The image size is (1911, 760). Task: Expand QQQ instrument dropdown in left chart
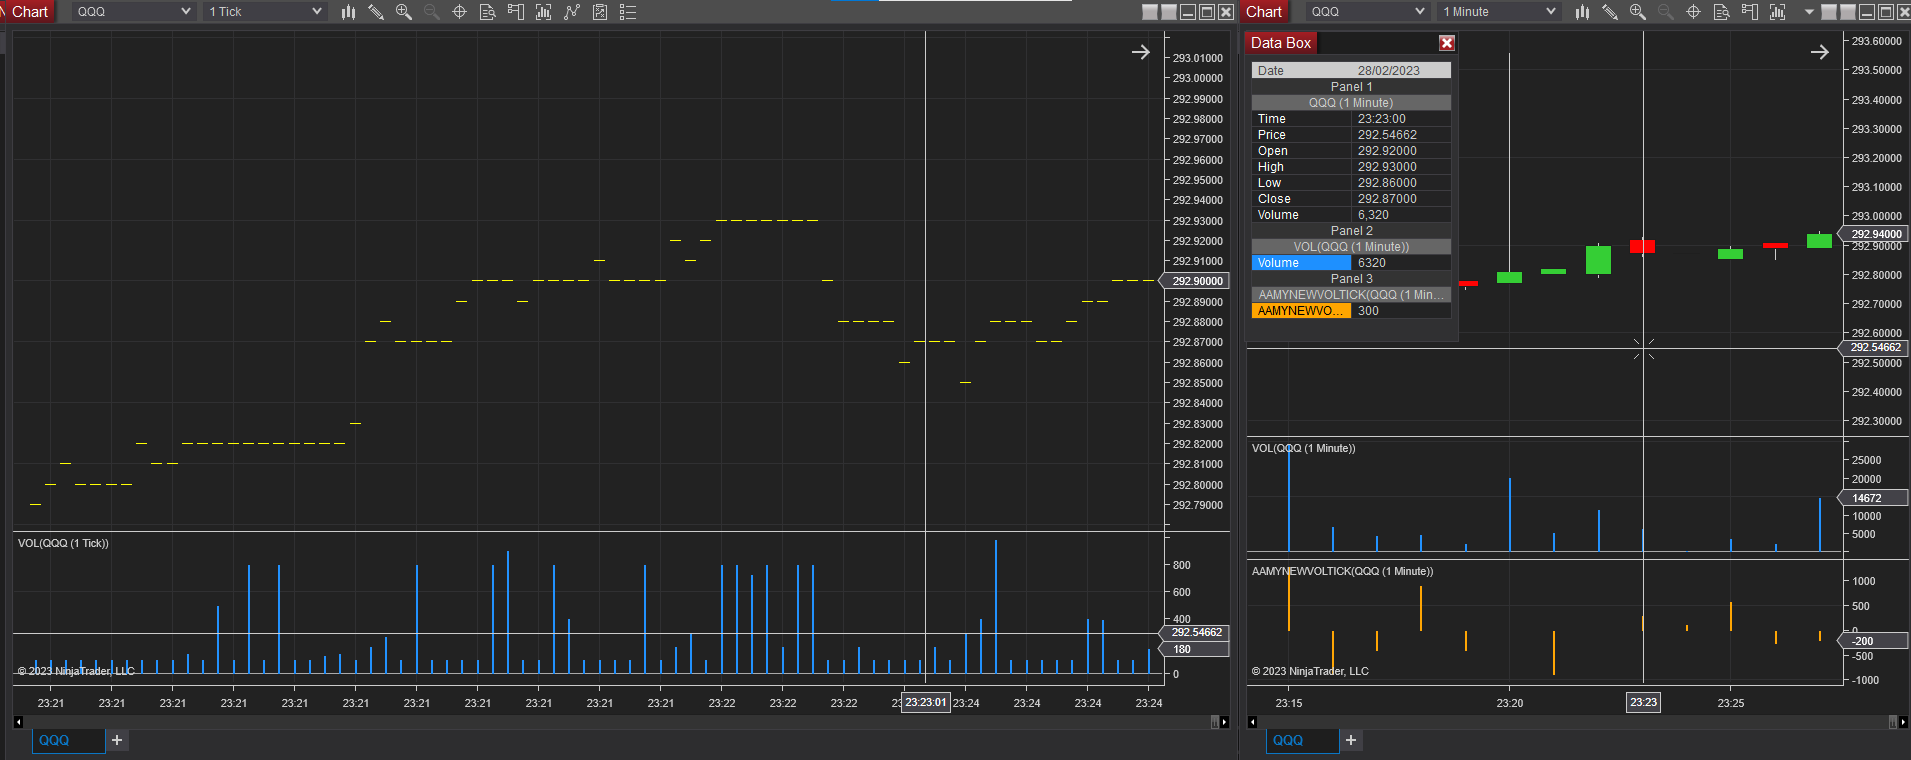click(x=133, y=12)
